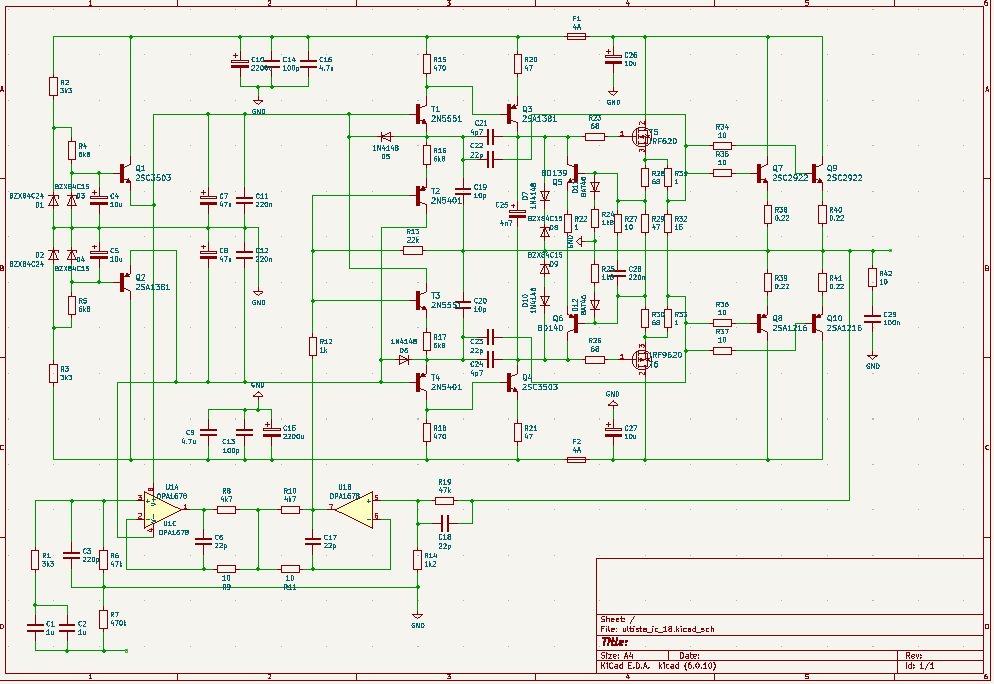
Task: Click resistor R8 4k7
Action: (226, 509)
